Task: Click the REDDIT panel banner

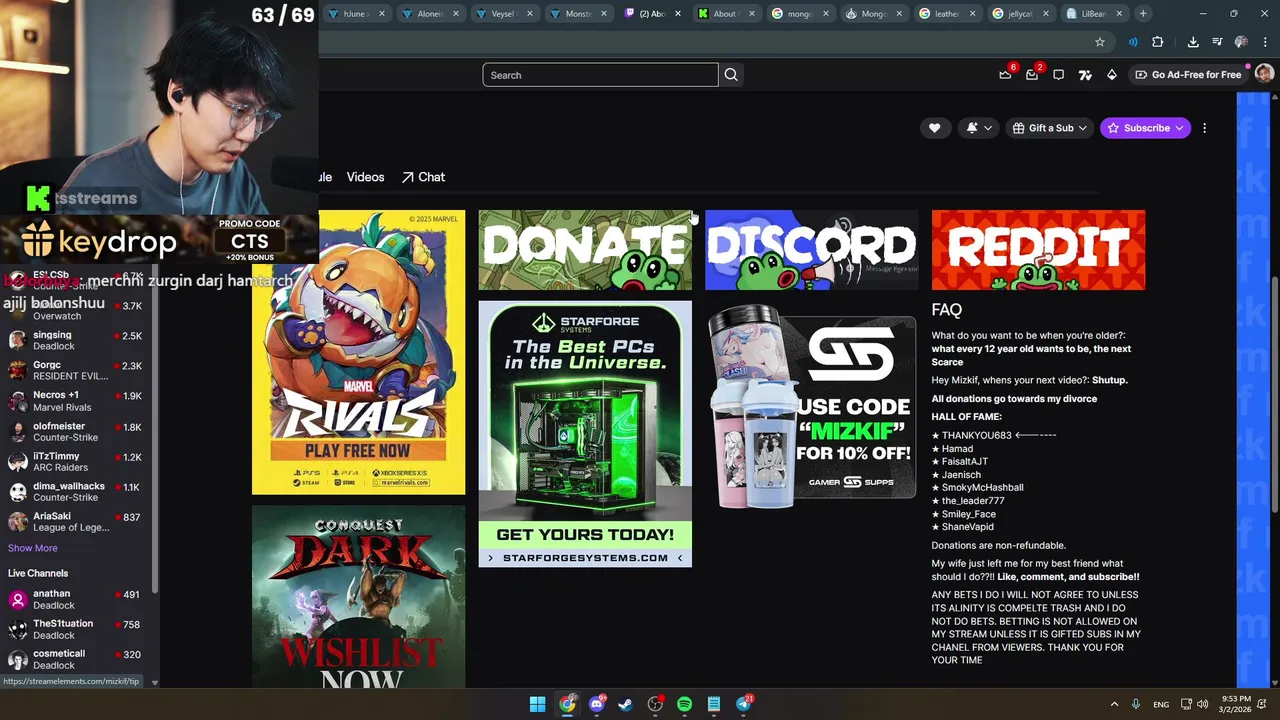Action: tap(1038, 250)
